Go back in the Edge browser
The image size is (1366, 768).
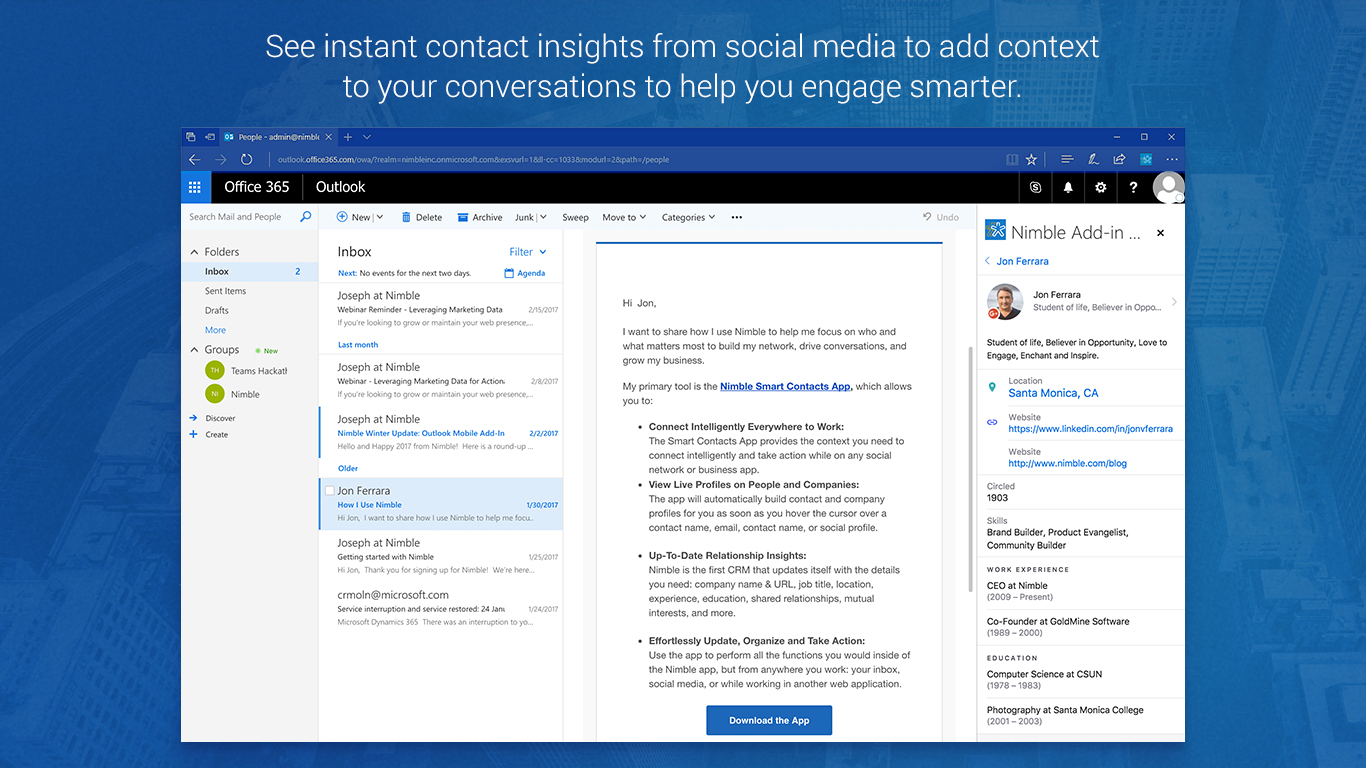click(195, 159)
